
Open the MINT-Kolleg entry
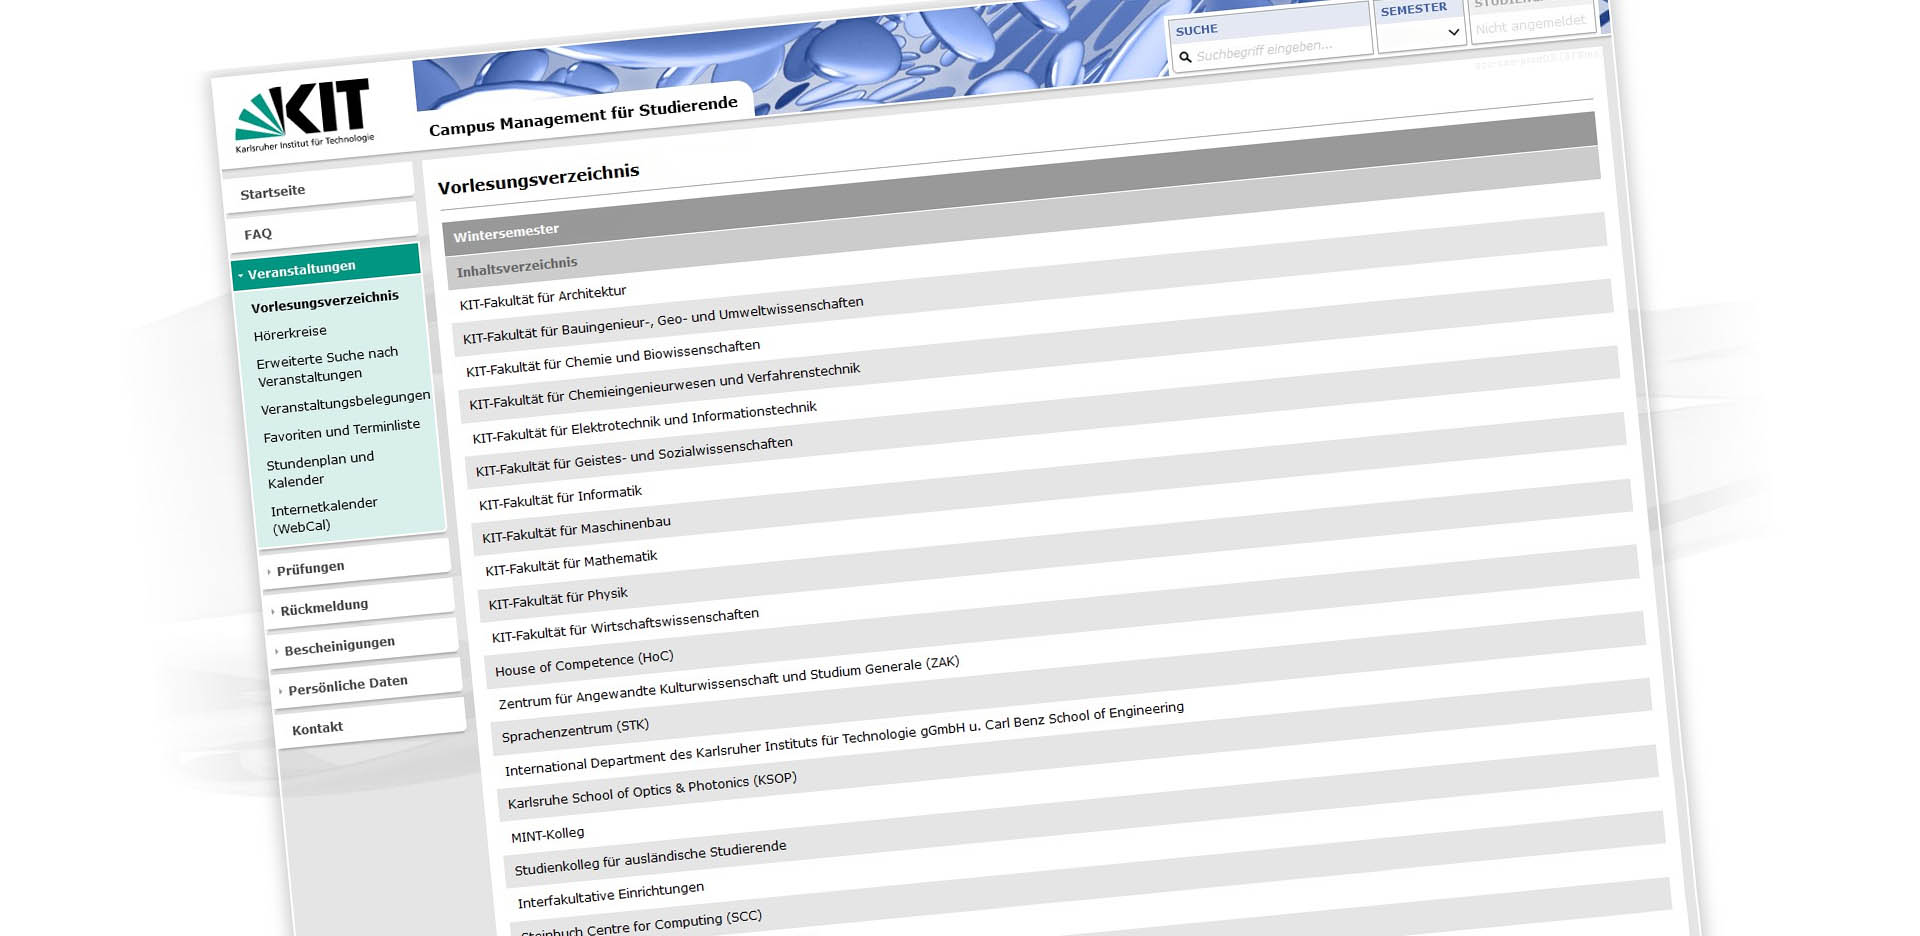coord(547,834)
